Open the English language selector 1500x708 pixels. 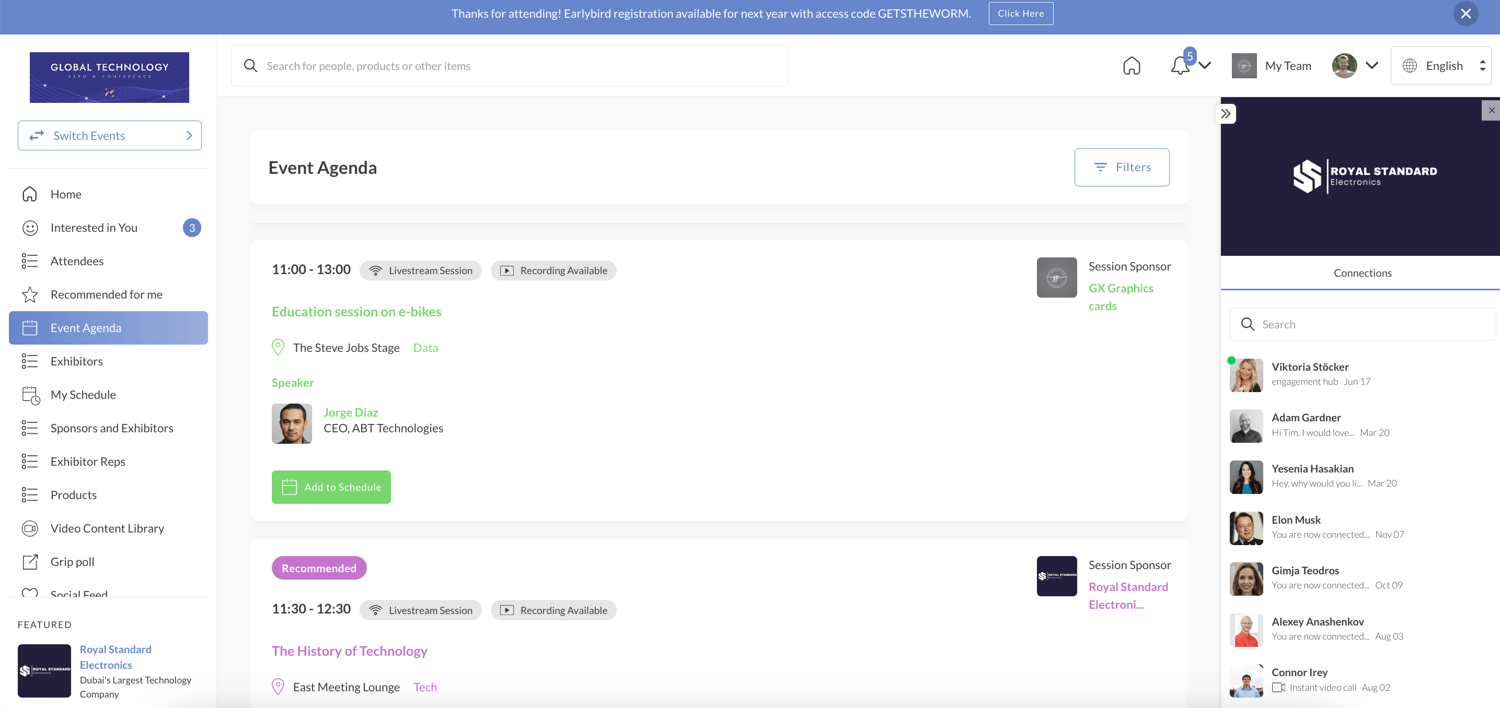(x=1442, y=65)
